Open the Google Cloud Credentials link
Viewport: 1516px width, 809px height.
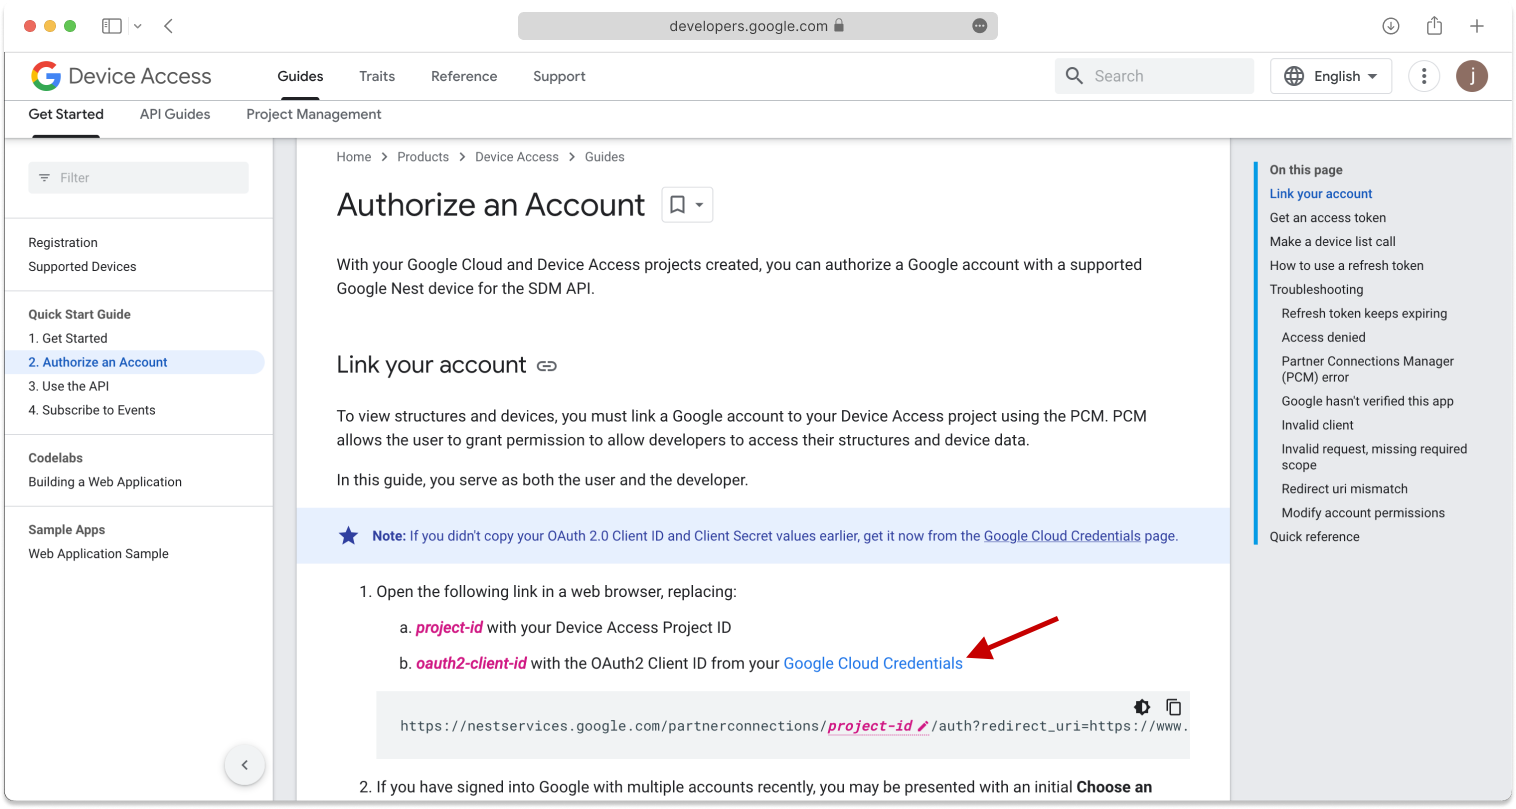[x=872, y=663]
